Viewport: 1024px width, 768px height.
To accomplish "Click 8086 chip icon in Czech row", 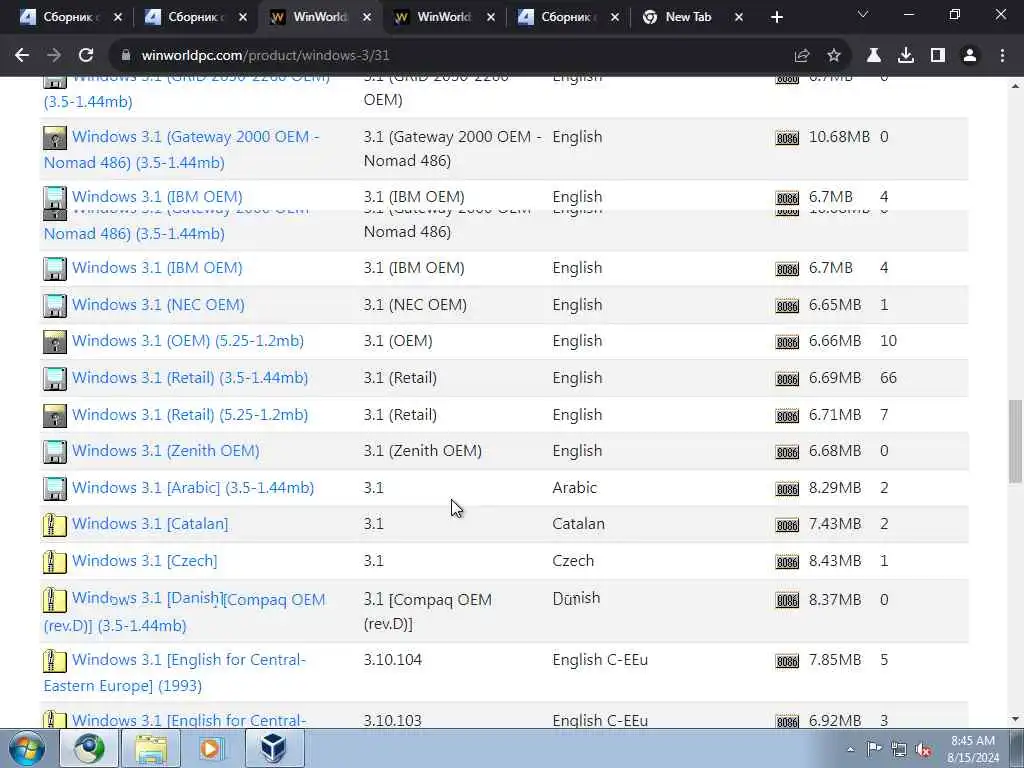I will pyautogui.click(x=787, y=562).
